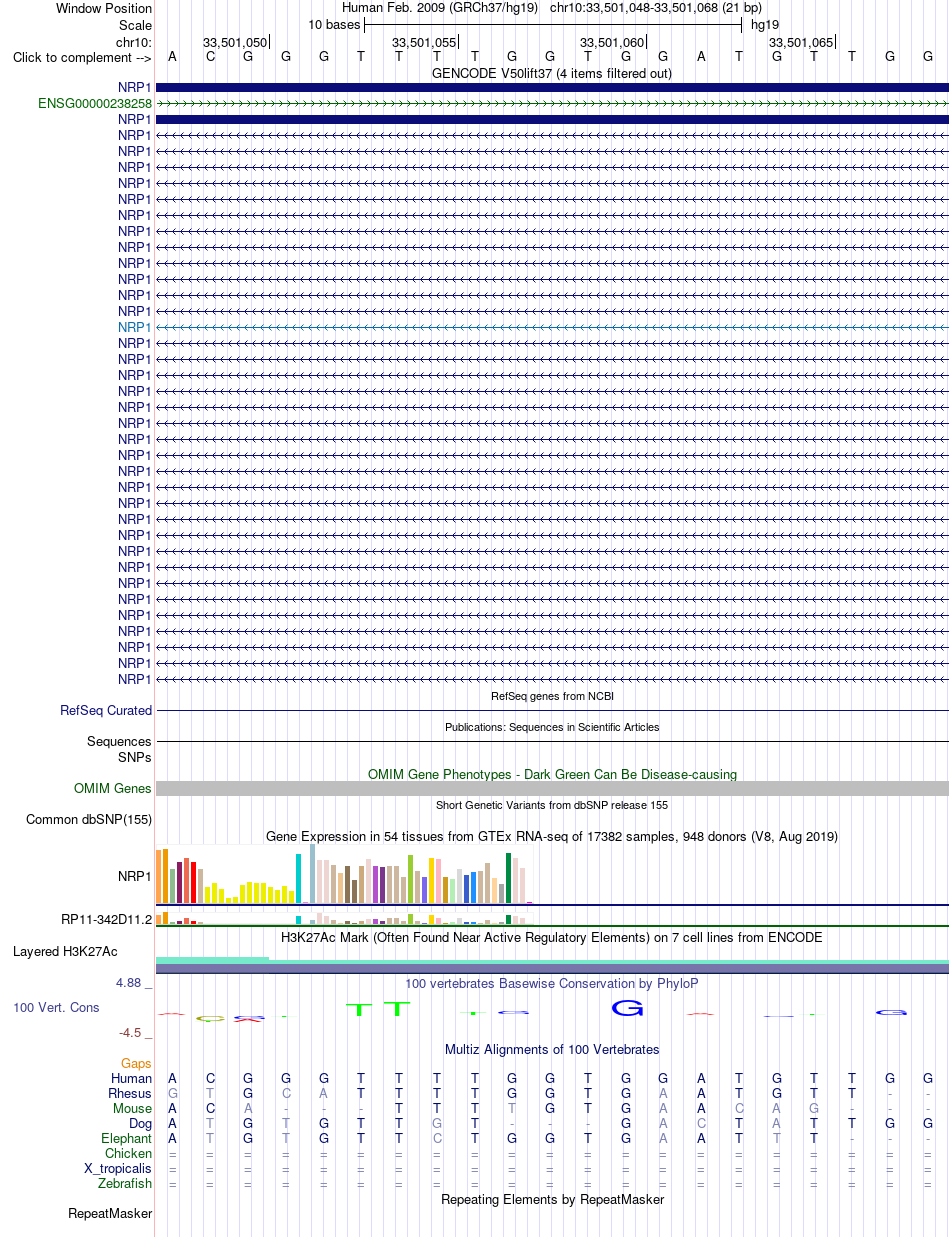Click the 33,501,055 ruler position
The height and width of the screenshot is (1237, 950).
pyautogui.click(x=424, y=42)
